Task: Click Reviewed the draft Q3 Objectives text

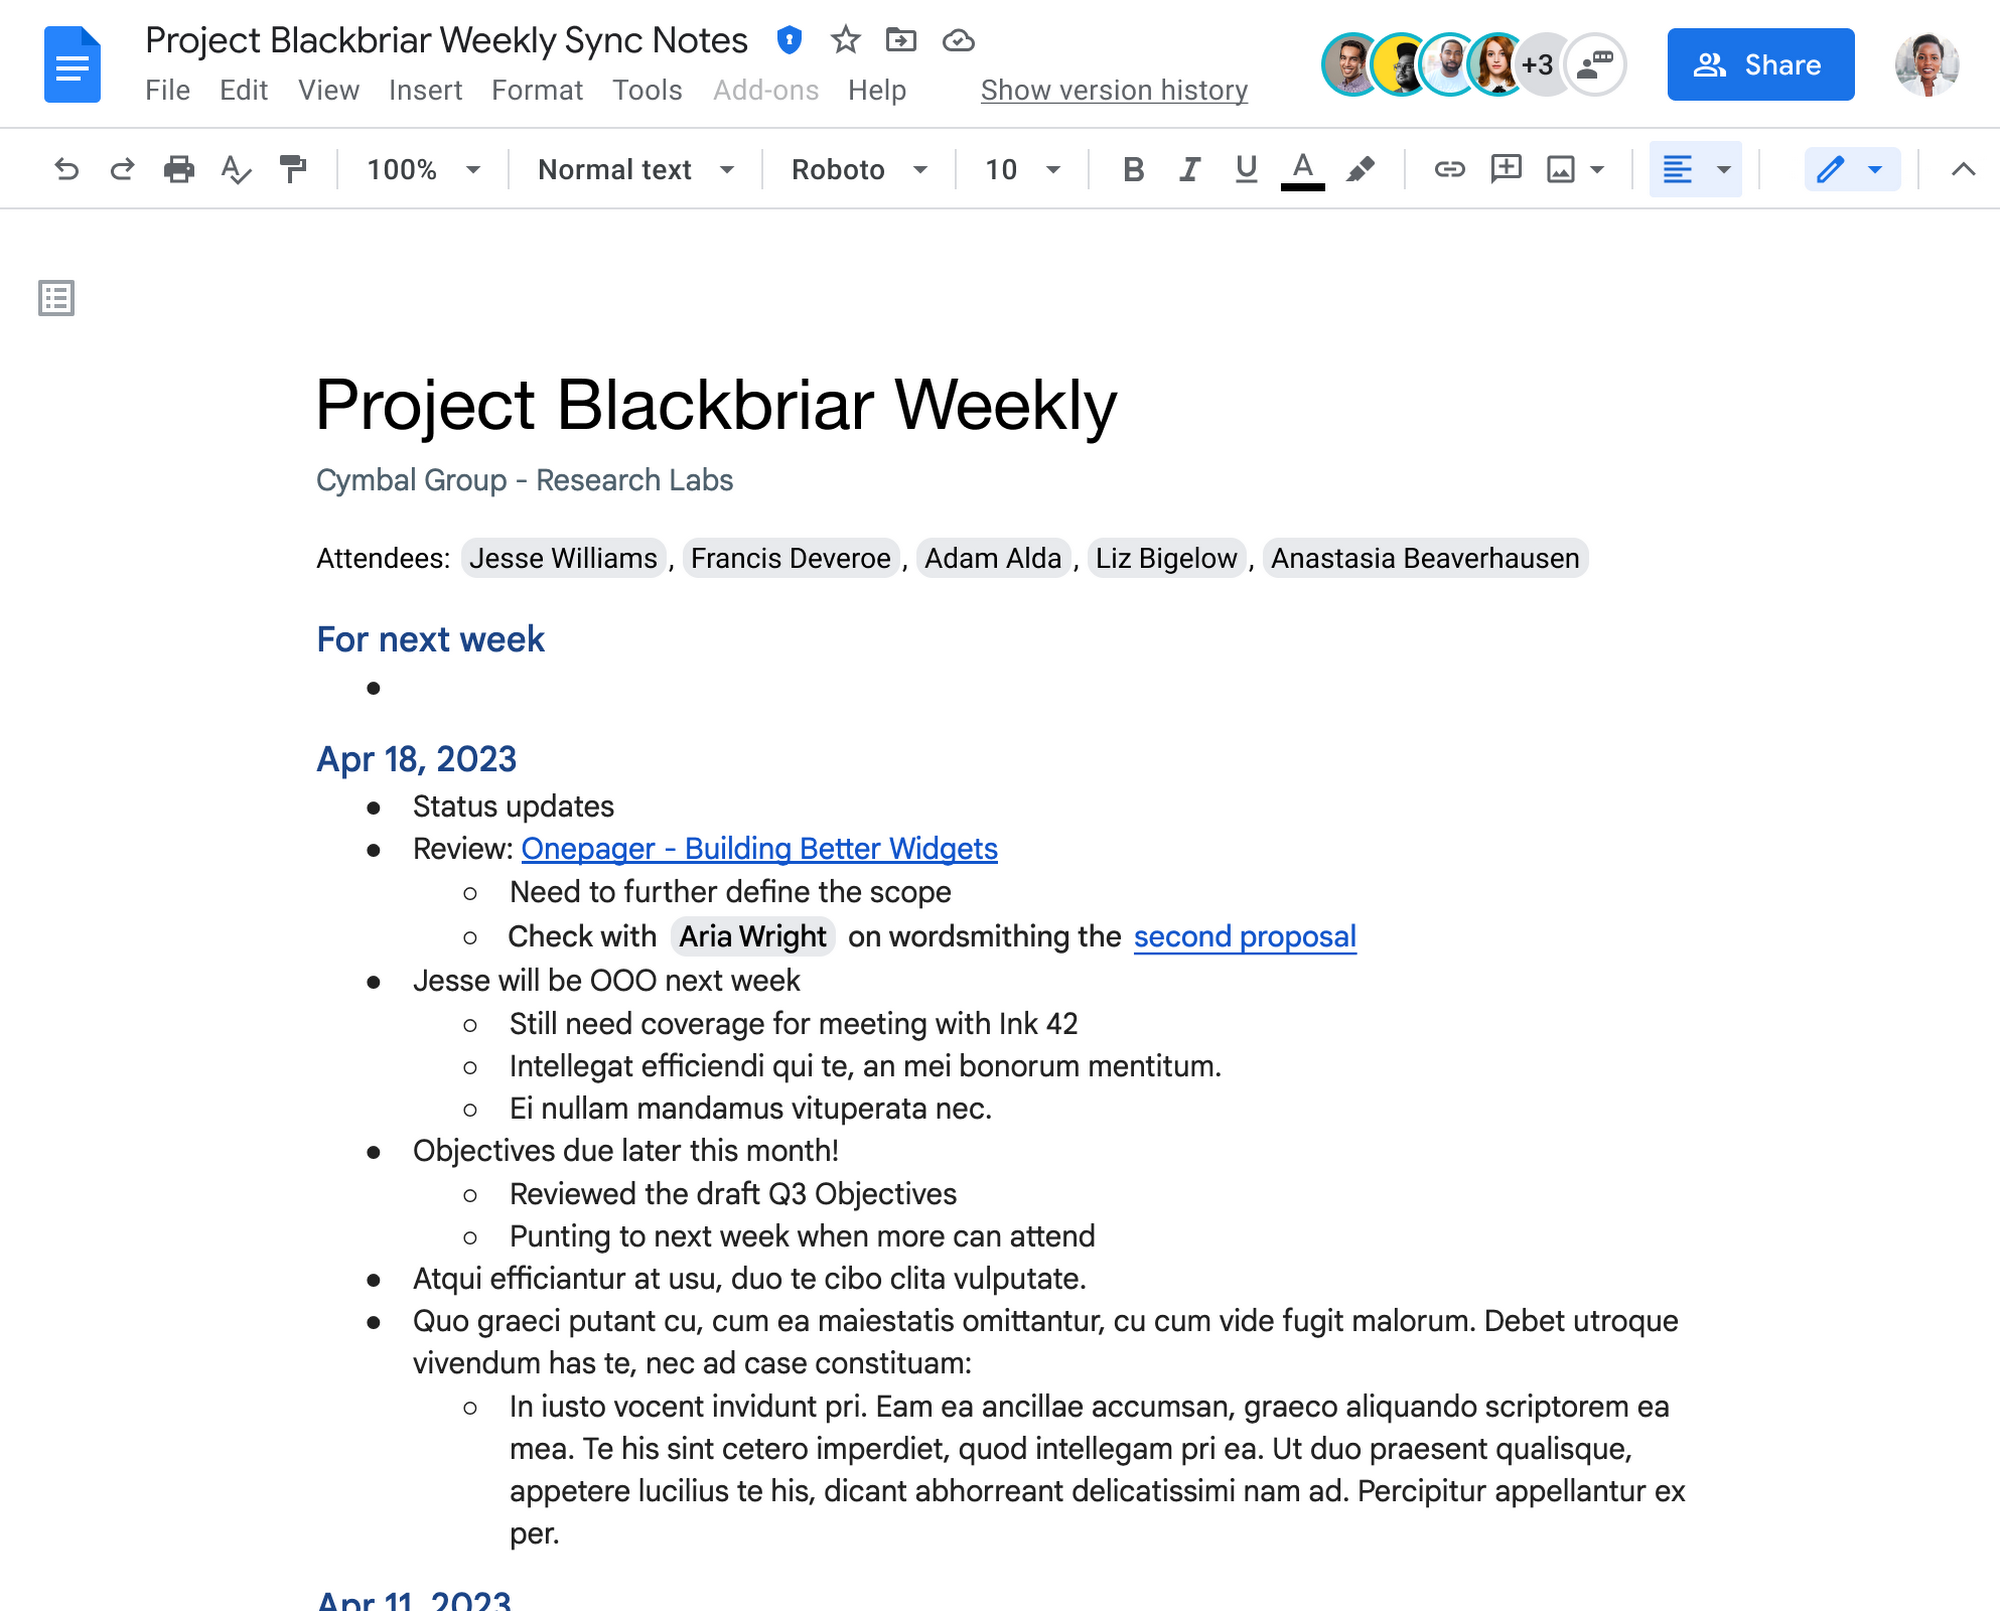Action: [733, 1194]
